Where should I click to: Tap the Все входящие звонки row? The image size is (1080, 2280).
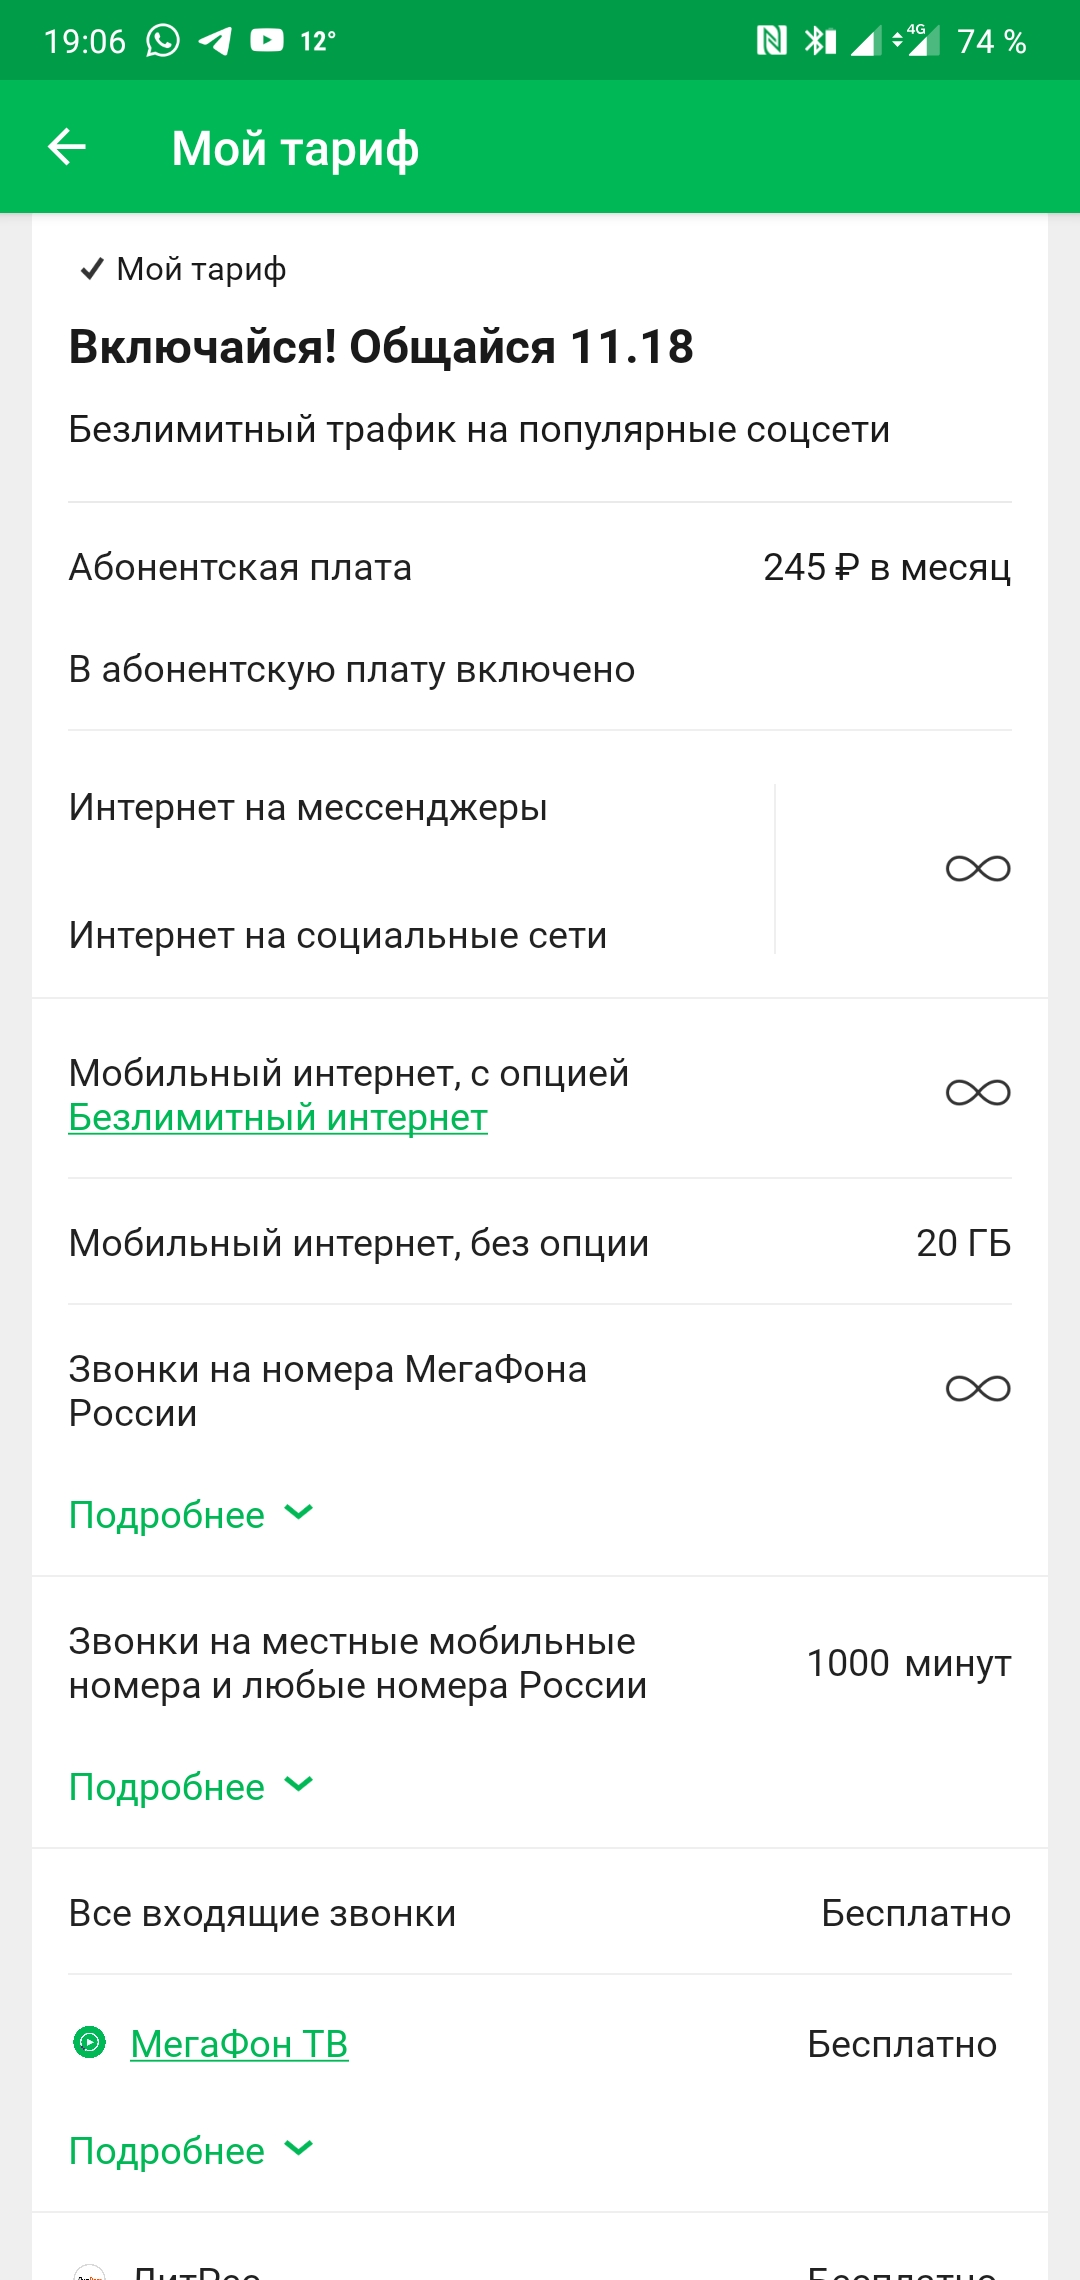(x=540, y=1913)
